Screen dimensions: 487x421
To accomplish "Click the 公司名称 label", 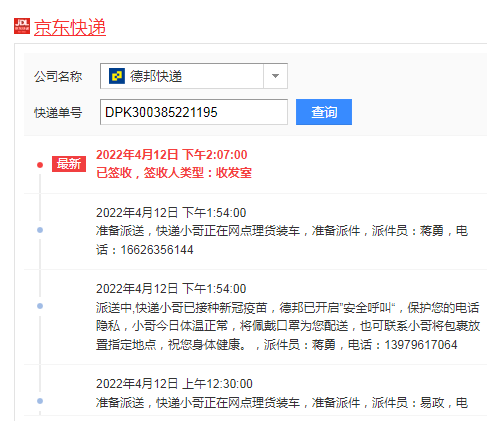I will tap(58, 76).
